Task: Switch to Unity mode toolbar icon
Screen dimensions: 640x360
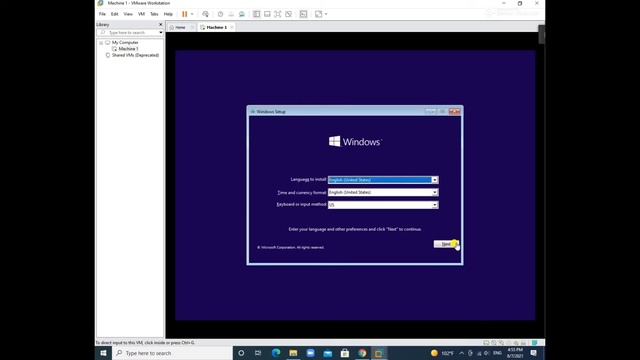Action: coord(289,14)
